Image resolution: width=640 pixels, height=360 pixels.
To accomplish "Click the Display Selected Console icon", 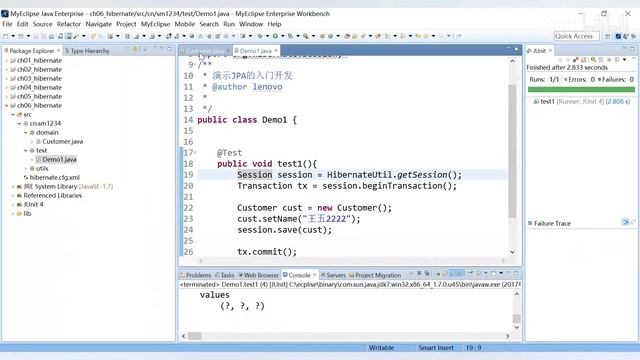I will pos(478,273).
